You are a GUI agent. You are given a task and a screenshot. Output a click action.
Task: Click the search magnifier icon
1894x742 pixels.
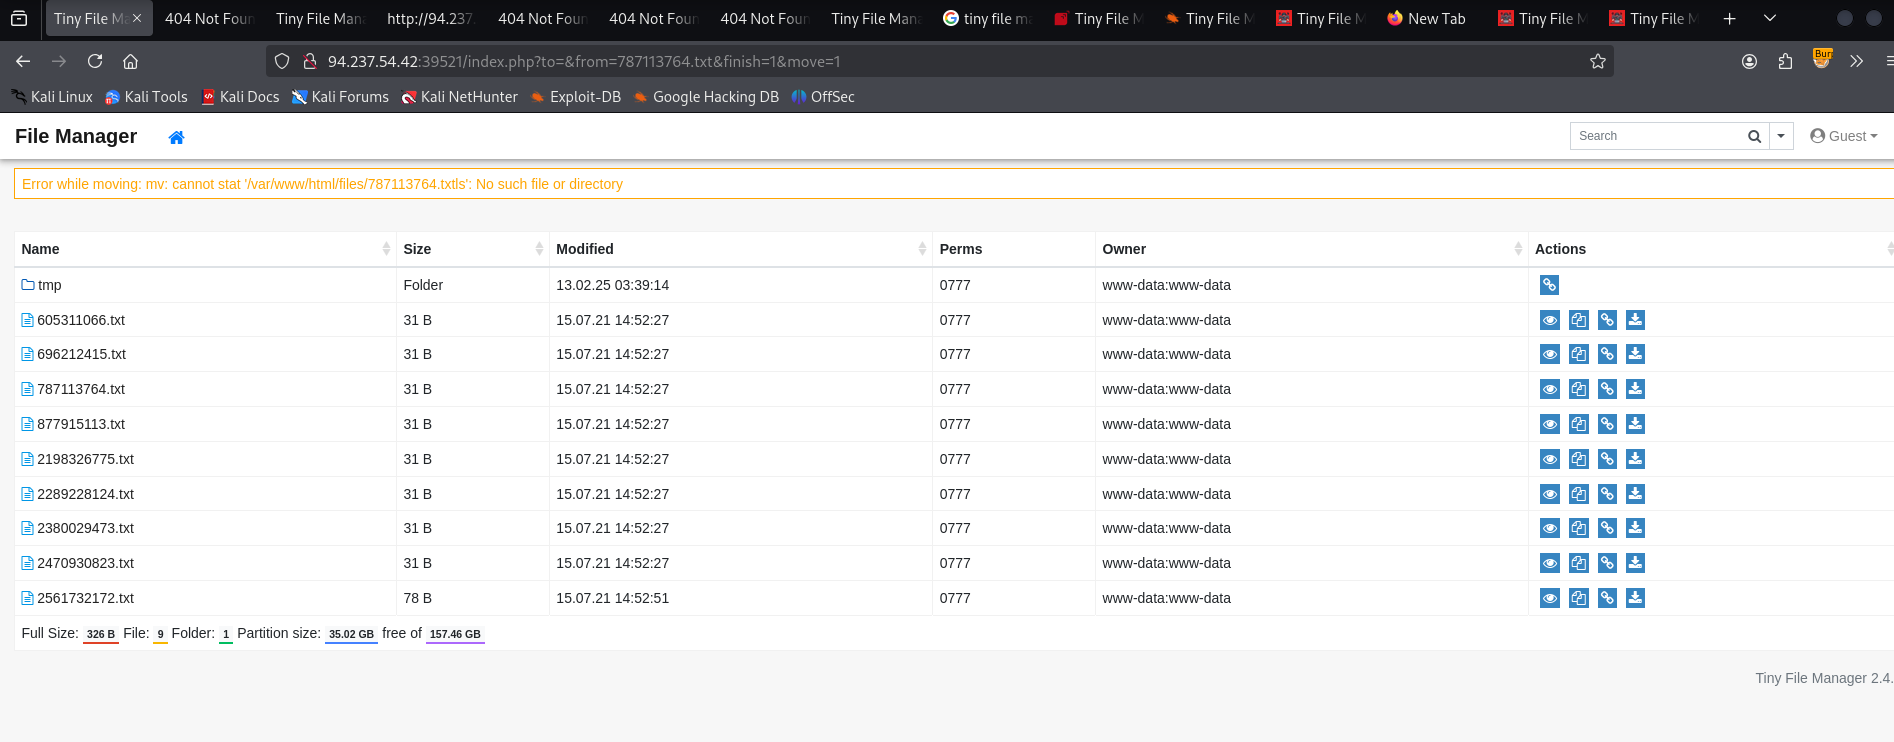pos(1754,136)
